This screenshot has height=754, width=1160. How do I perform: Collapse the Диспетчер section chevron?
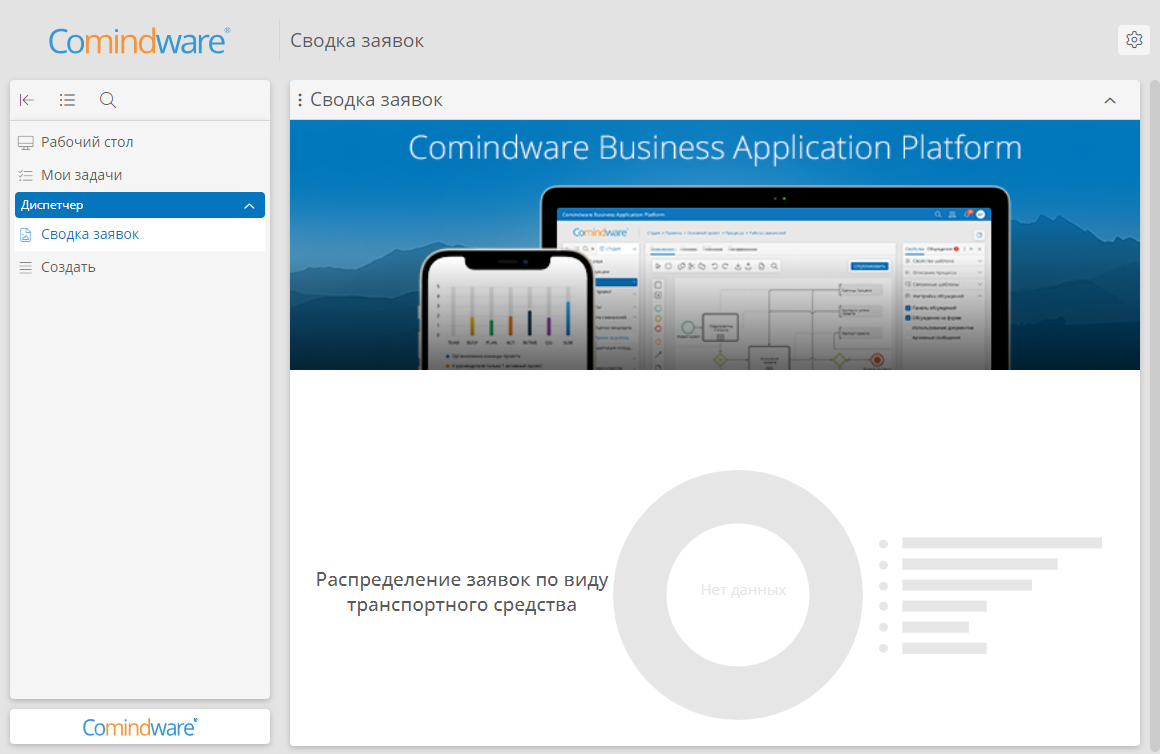(249, 206)
